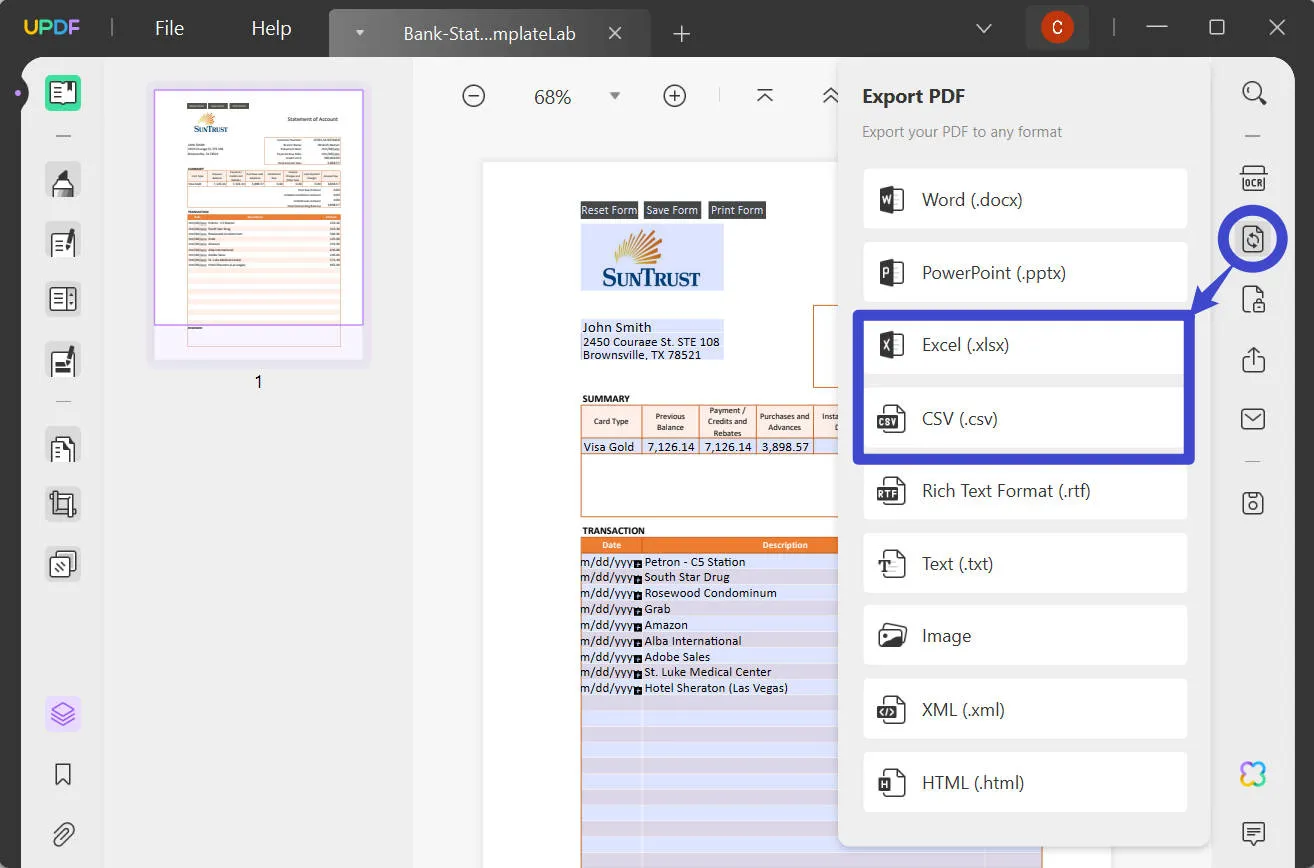Image resolution: width=1314 pixels, height=868 pixels.
Task: Open the UPDF AI assistant icon
Action: click(x=1253, y=773)
